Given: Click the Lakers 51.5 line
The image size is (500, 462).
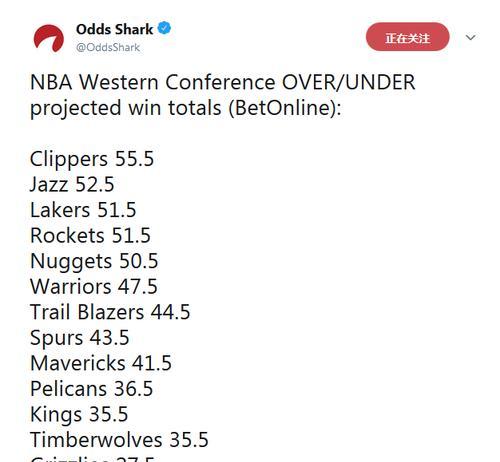Looking at the screenshot, I should 83,210.
